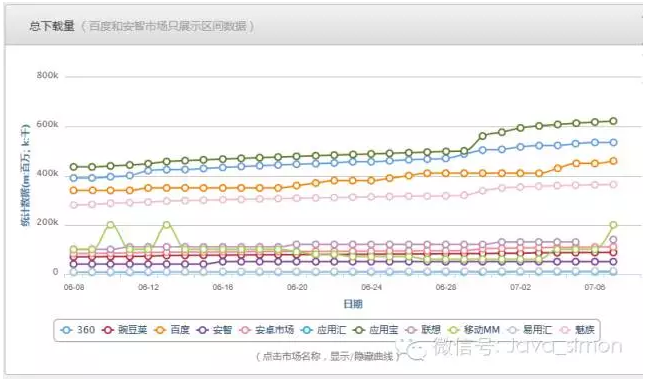The width and height of the screenshot is (649, 381).
Task: Click the 06-12 date label
Action: tap(148, 287)
